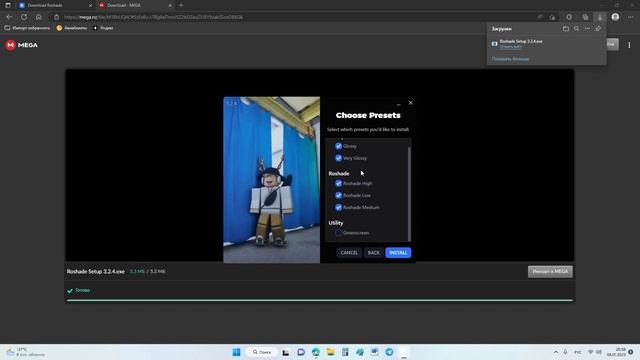The height and width of the screenshot is (360, 640).
Task: Minimize the Roshade setup window
Action: [x=398, y=104]
